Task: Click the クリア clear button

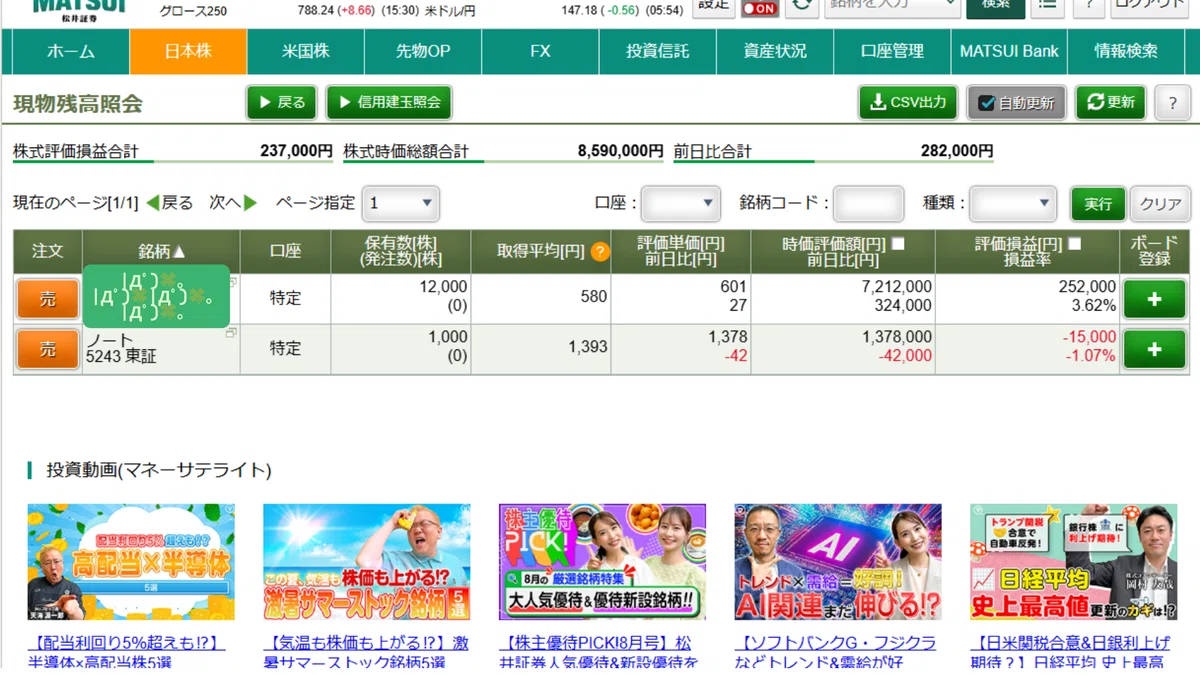Action: 1161,203
